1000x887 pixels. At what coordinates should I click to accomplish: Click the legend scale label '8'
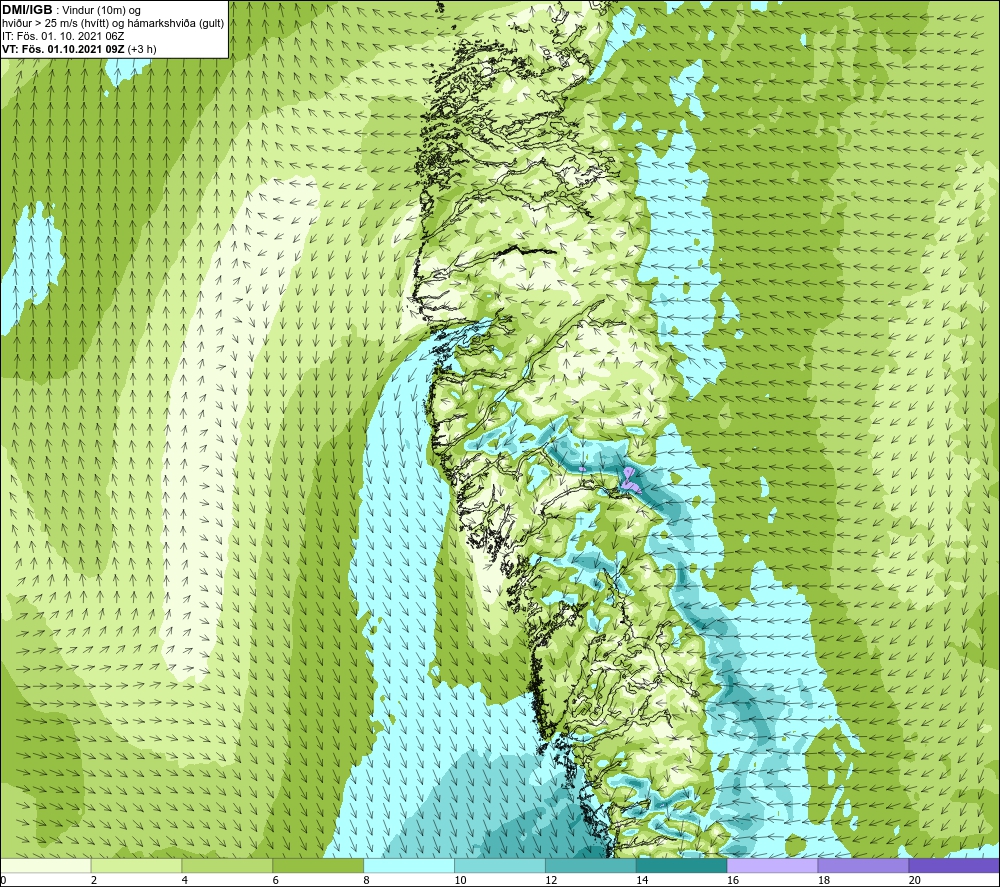[367, 880]
